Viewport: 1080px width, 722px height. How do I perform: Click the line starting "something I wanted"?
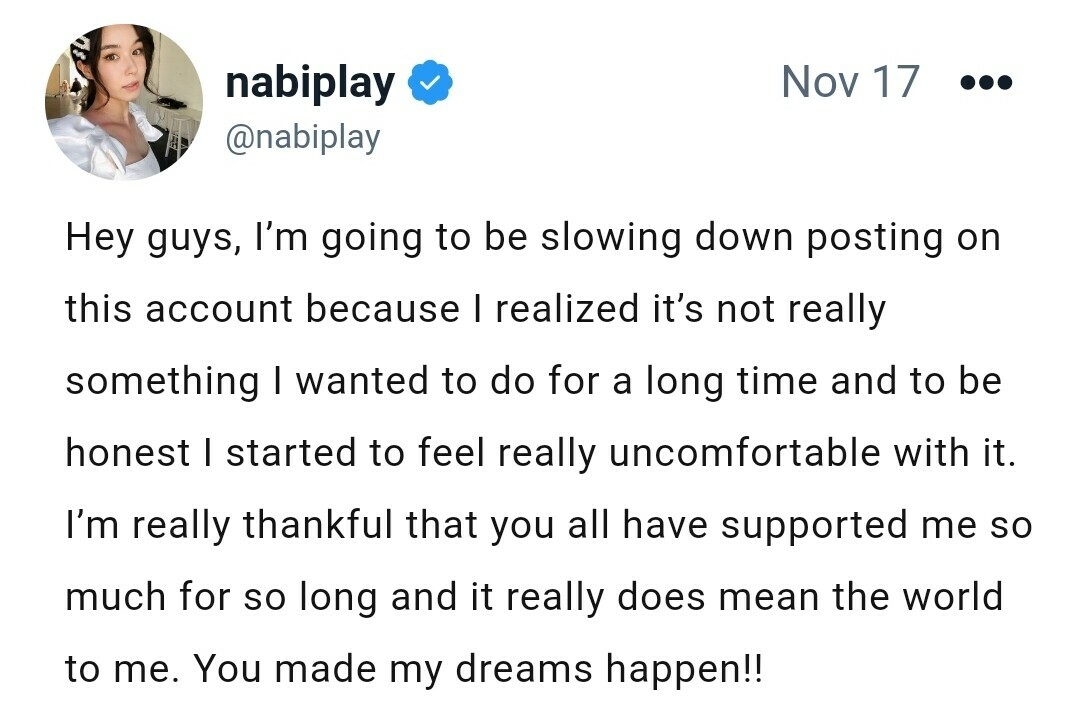coord(533,382)
